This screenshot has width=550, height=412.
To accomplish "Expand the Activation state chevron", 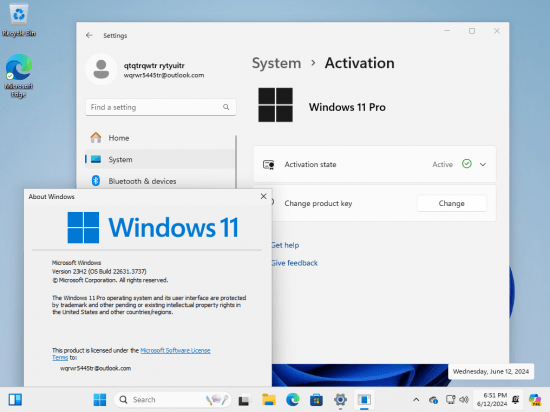I will tap(483, 164).
